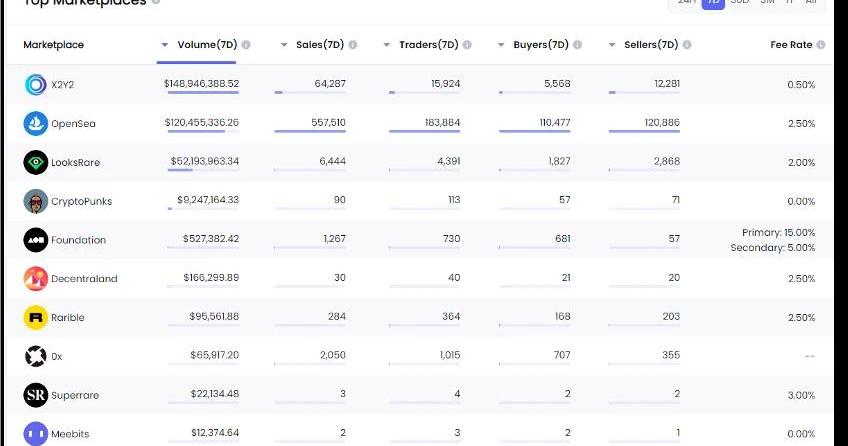Click the Superrare SR logo
This screenshot has width=848, height=446.
[36, 395]
